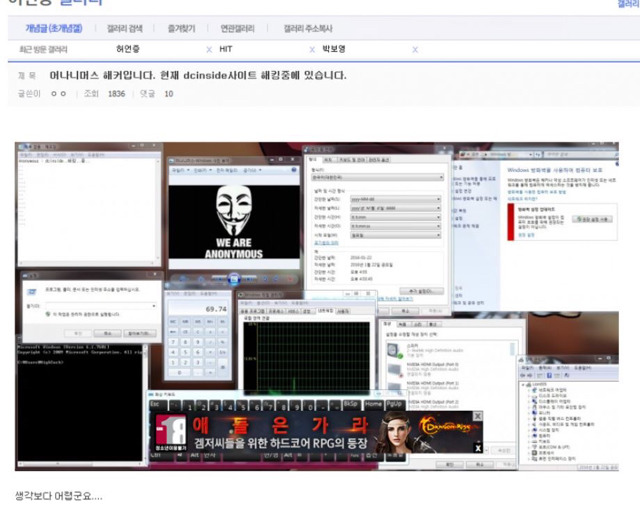Click Device Manager back arrow toolbar icon
Screen dimensions: 640x527
pyautogui.click(x=523, y=376)
